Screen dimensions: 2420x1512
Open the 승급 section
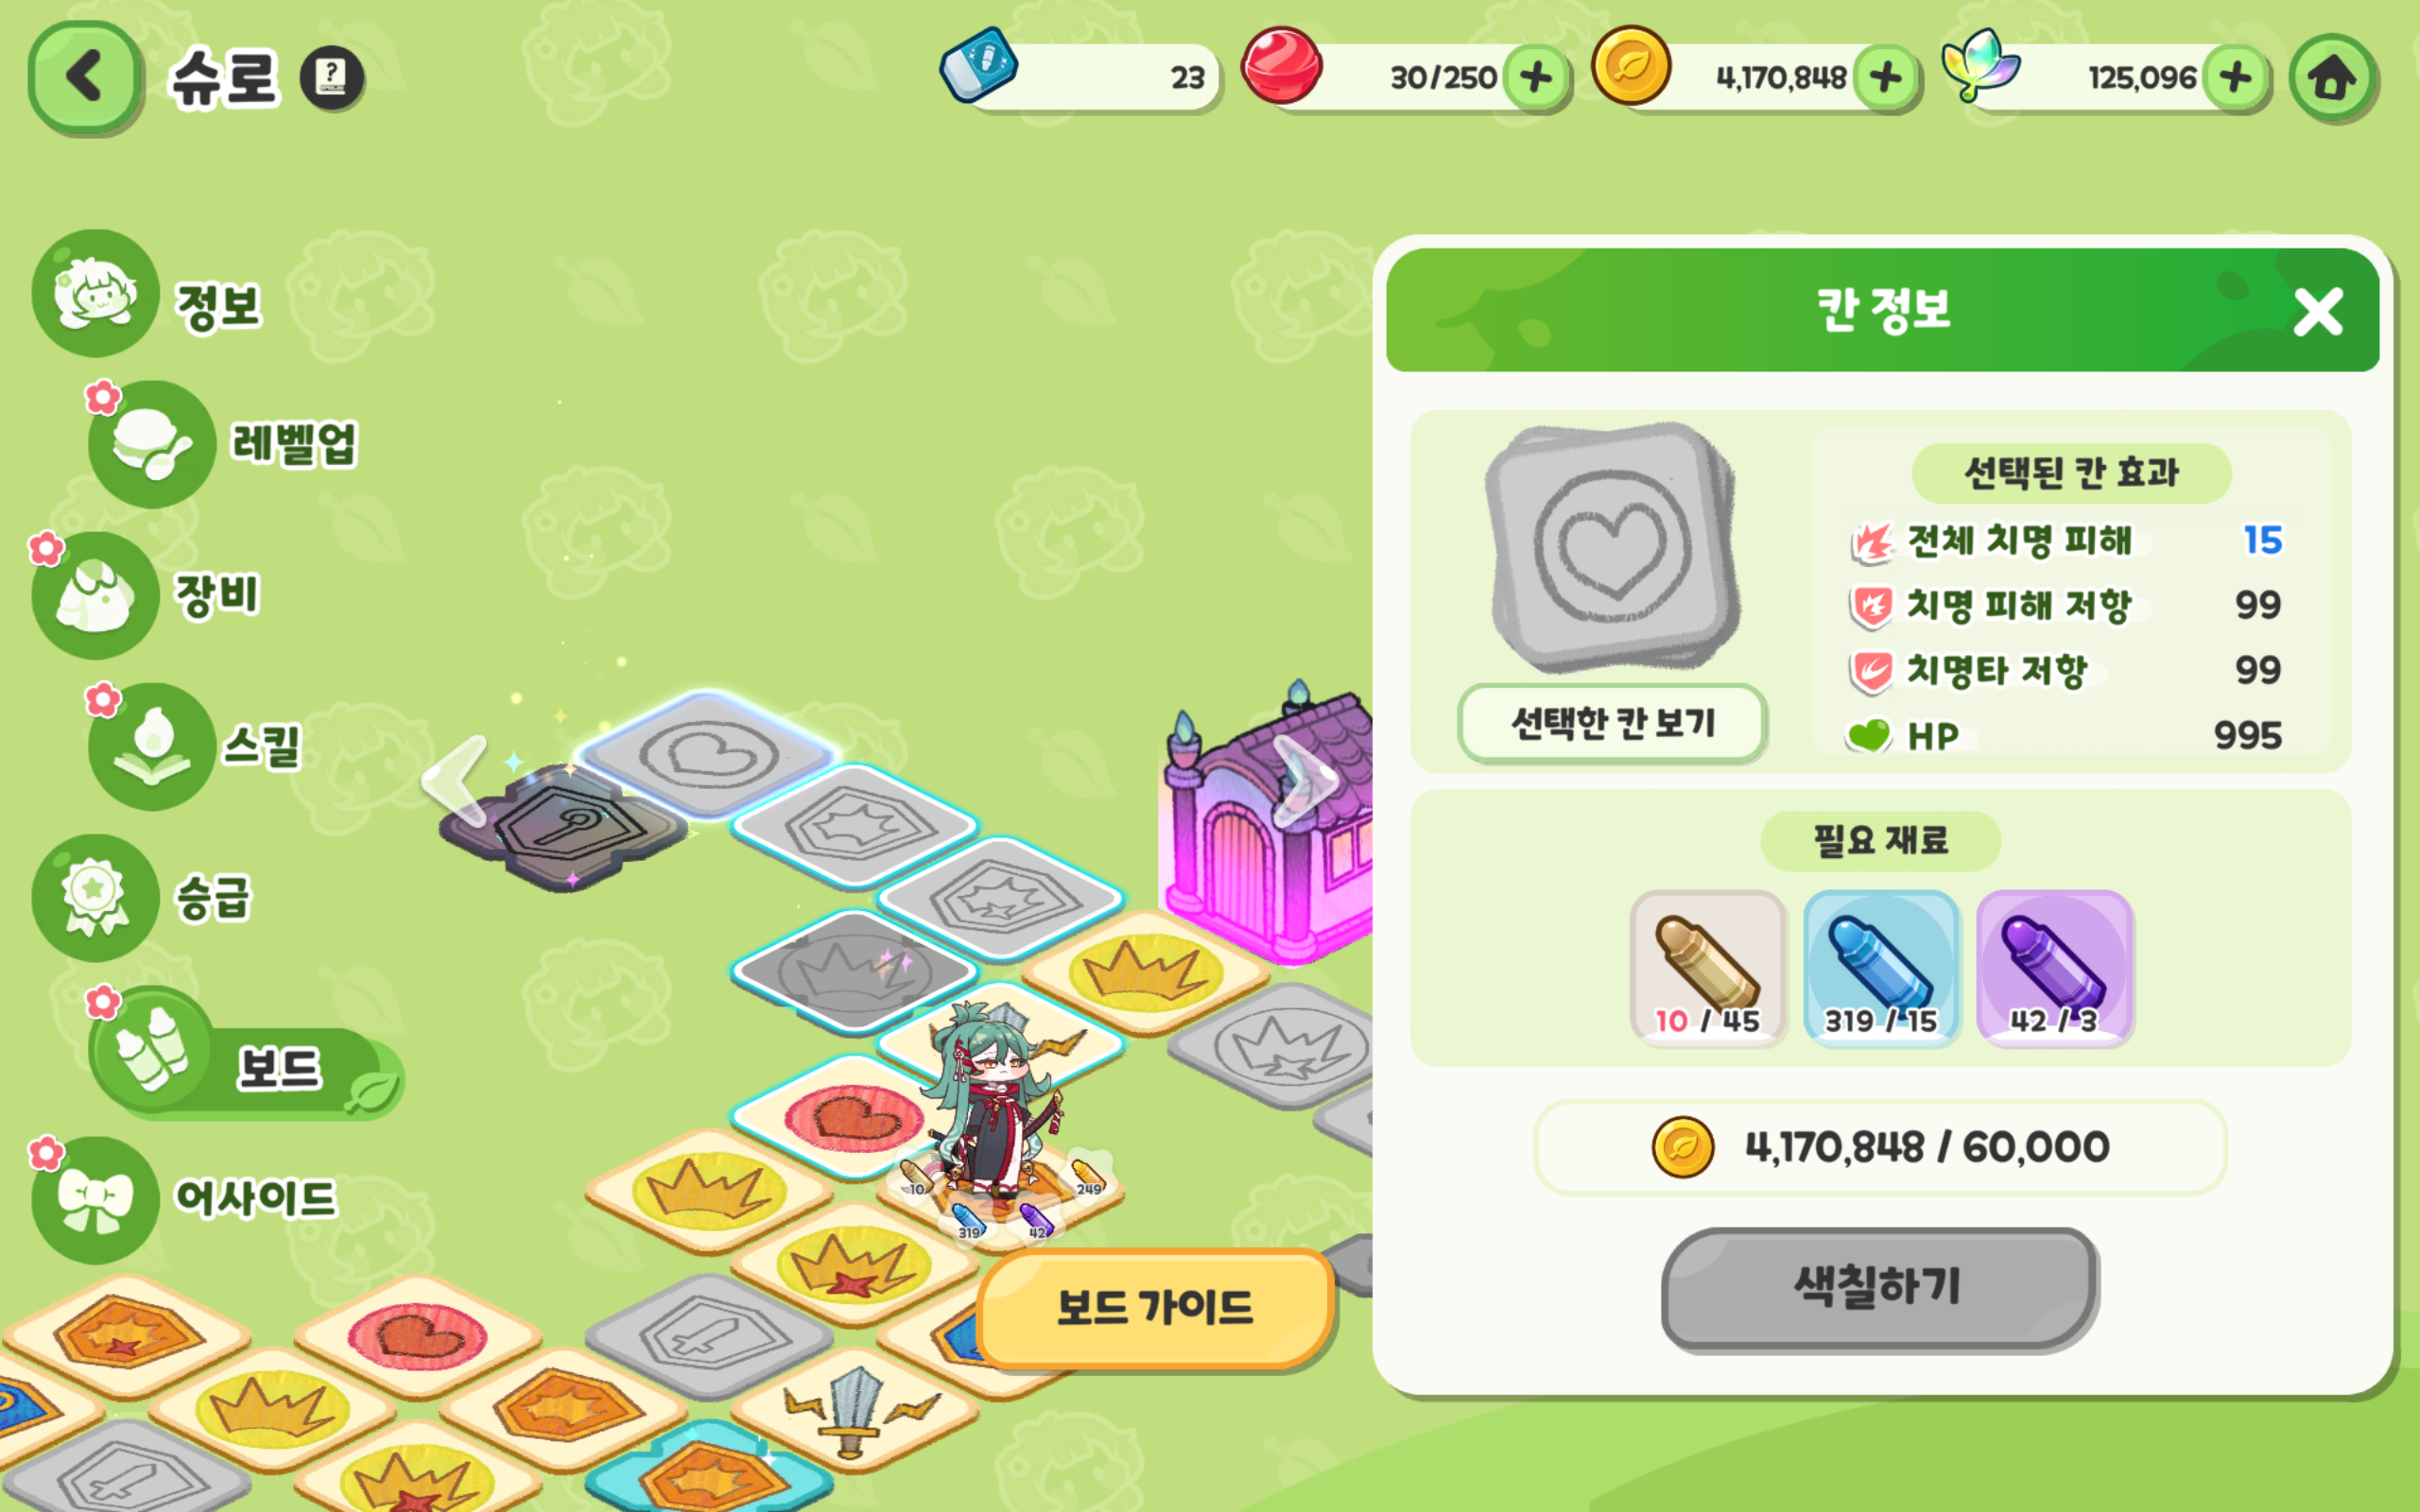click(x=145, y=898)
